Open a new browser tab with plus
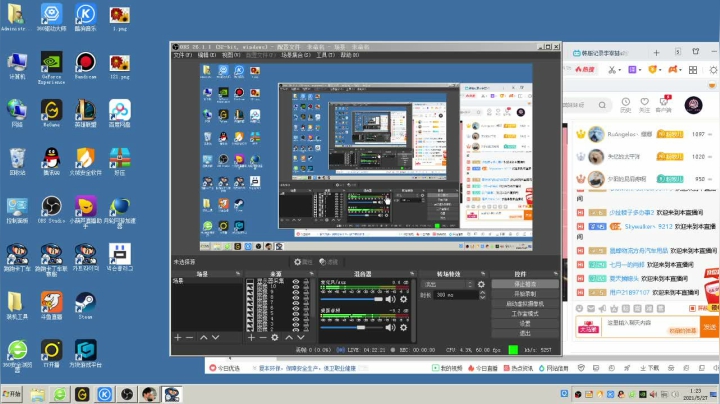Viewport: 720px width, 404px height. [x=657, y=53]
